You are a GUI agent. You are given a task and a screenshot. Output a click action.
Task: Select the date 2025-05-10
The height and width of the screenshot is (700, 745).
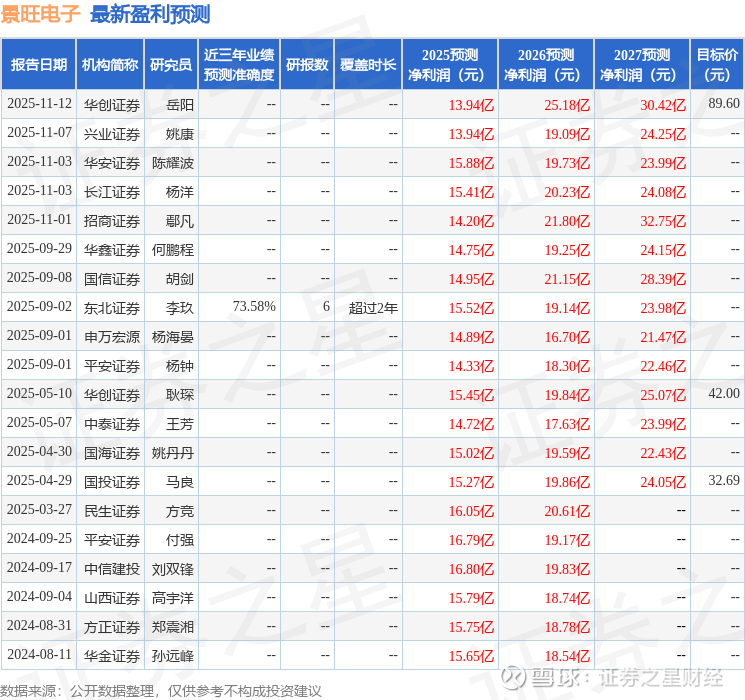coord(39,393)
